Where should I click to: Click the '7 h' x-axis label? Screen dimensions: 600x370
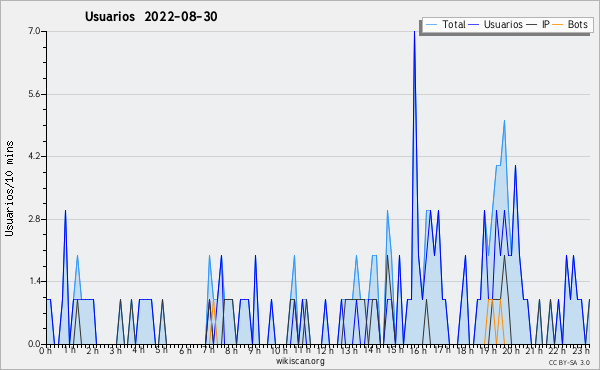(x=209, y=350)
